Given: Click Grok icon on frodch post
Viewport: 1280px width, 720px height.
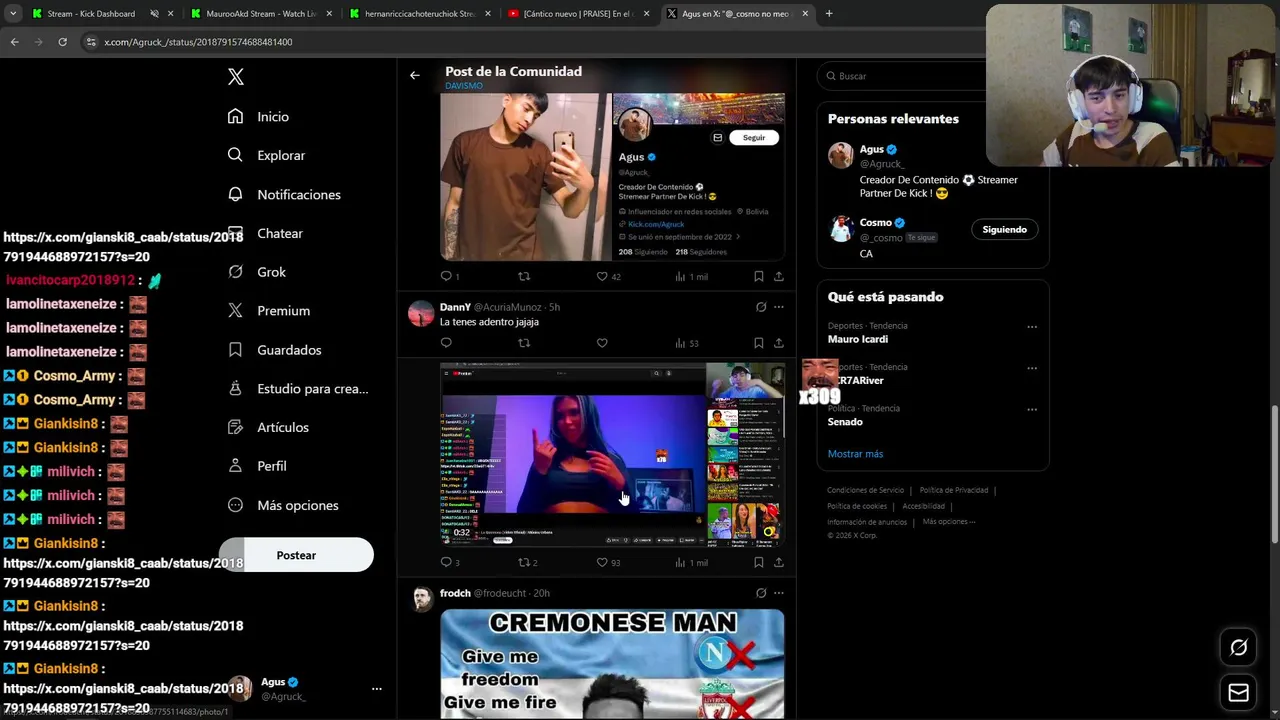Looking at the screenshot, I should 761,593.
